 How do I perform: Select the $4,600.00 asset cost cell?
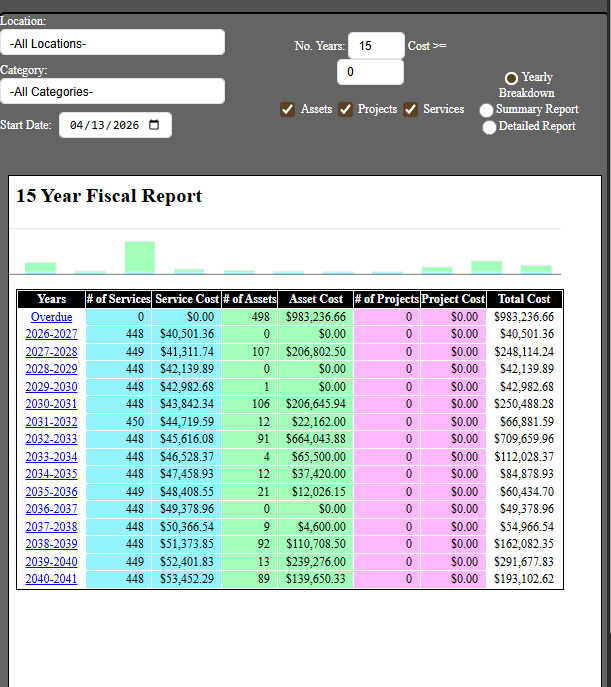315,527
